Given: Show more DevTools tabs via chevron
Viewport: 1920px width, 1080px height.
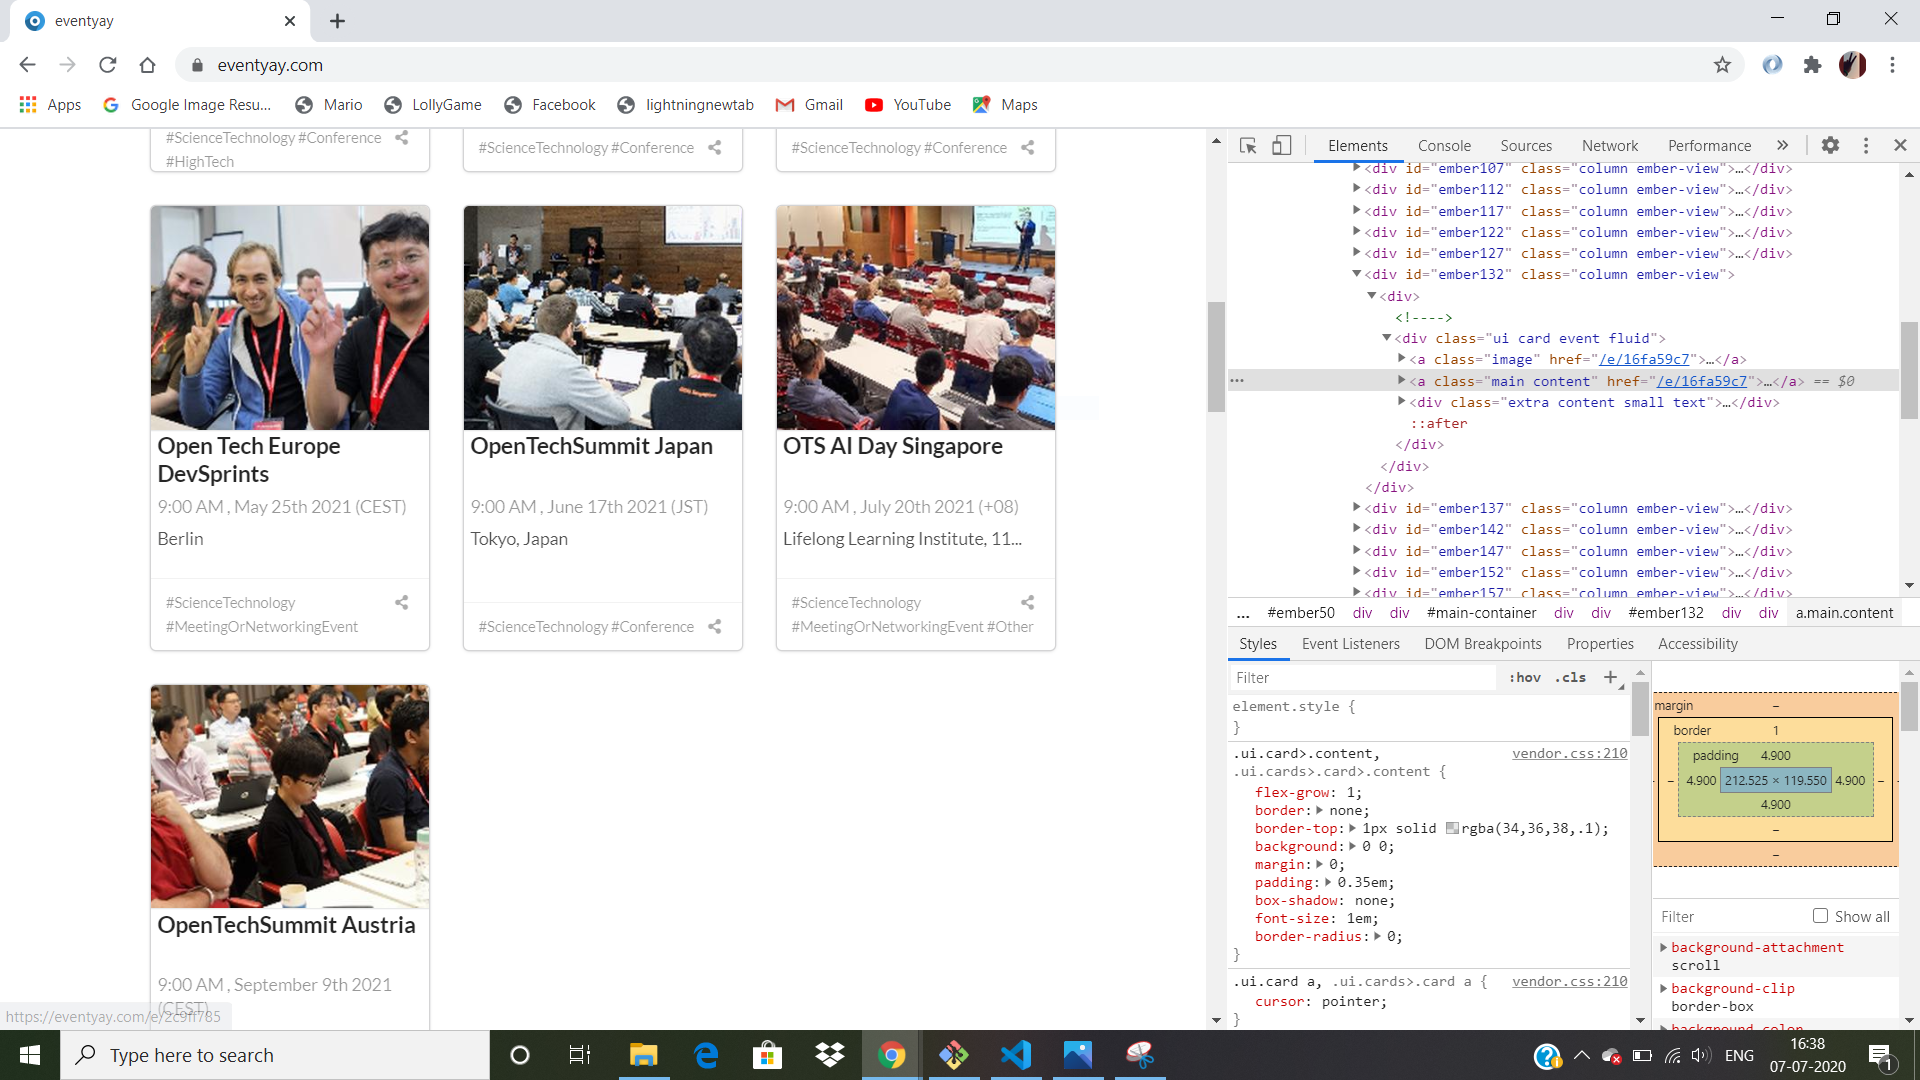Looking at the screenshot, I should click(1782, 146).
